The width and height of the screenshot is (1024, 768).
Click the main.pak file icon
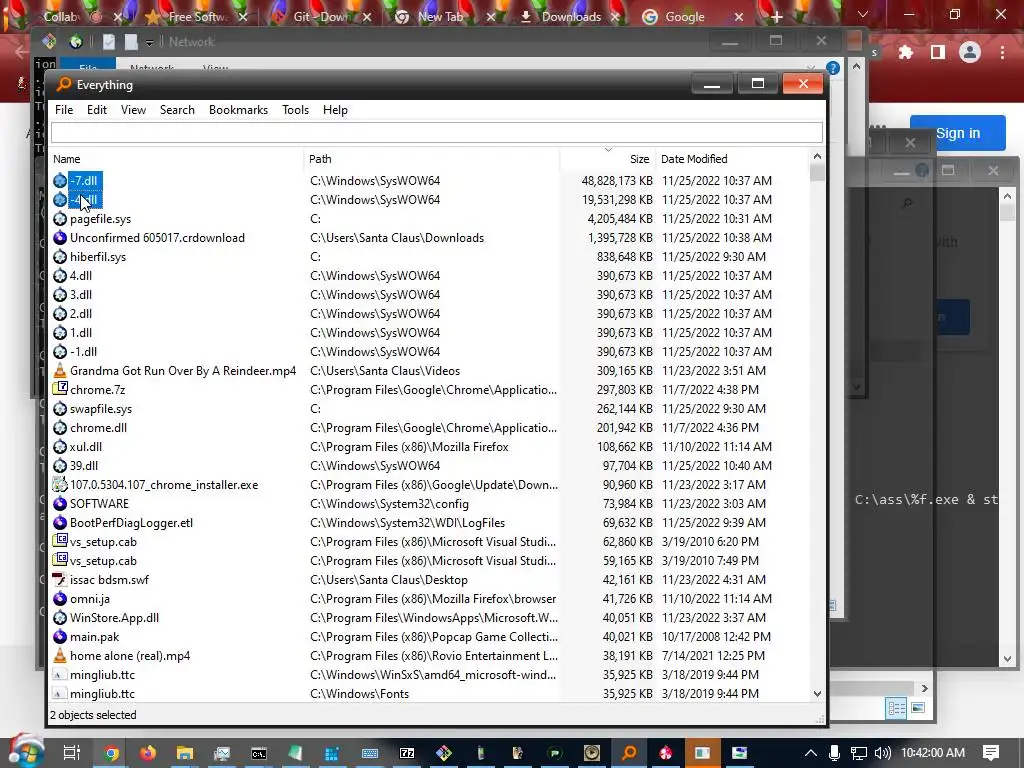point(60,637)
